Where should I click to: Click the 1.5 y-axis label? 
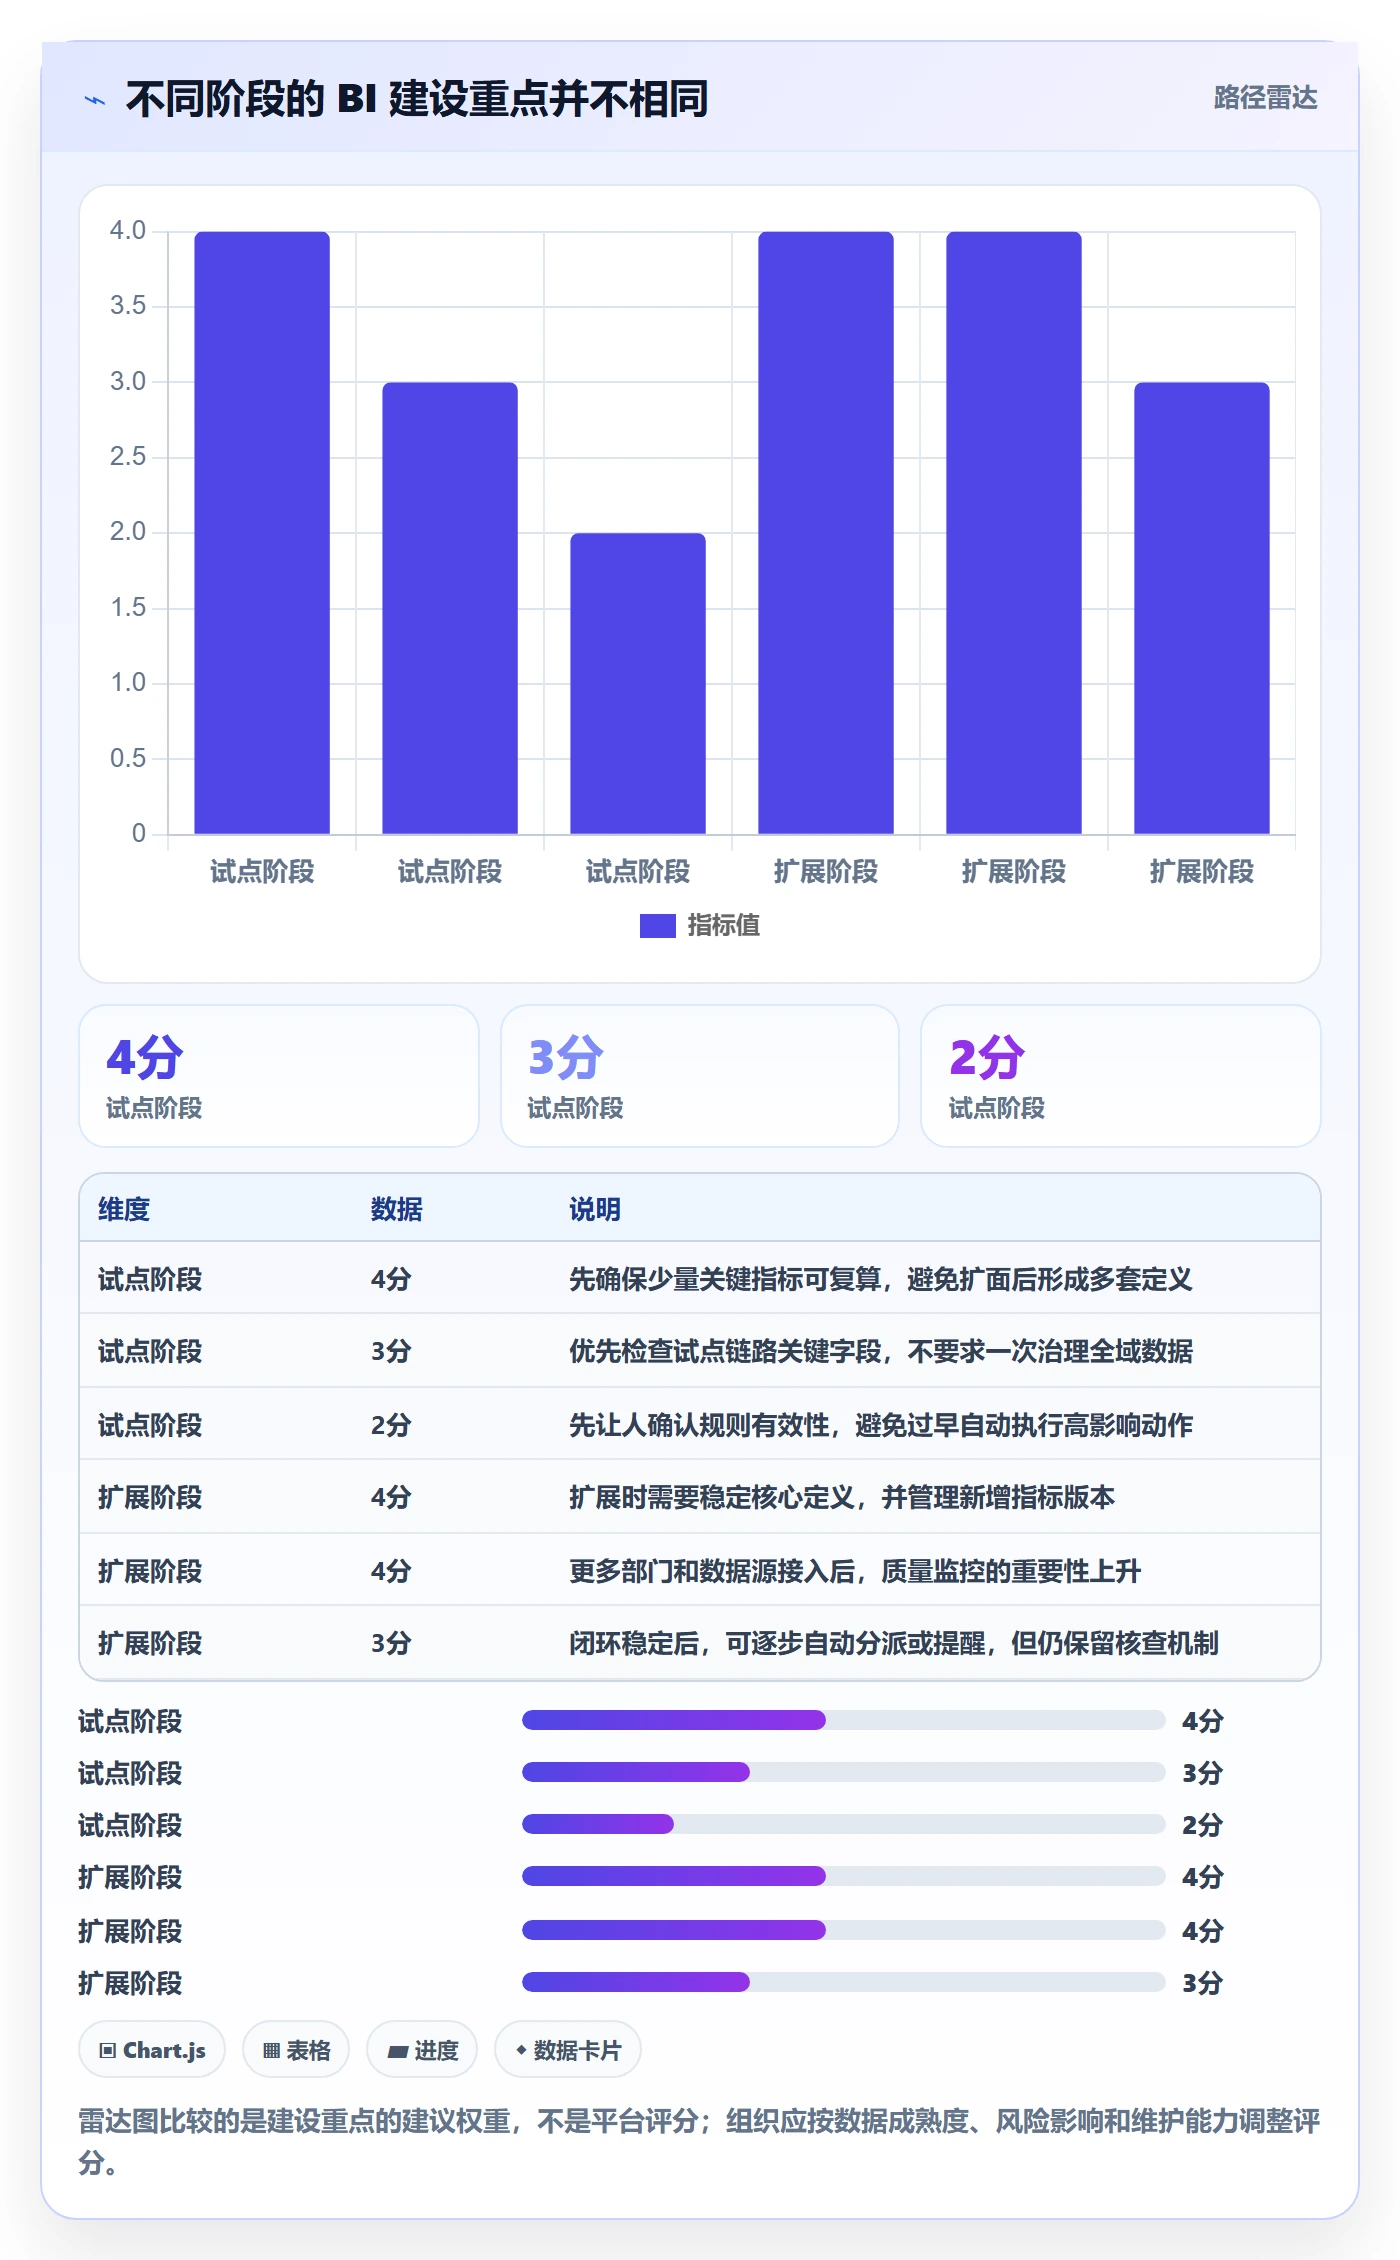pyautogui.click(x=128, y=608)
